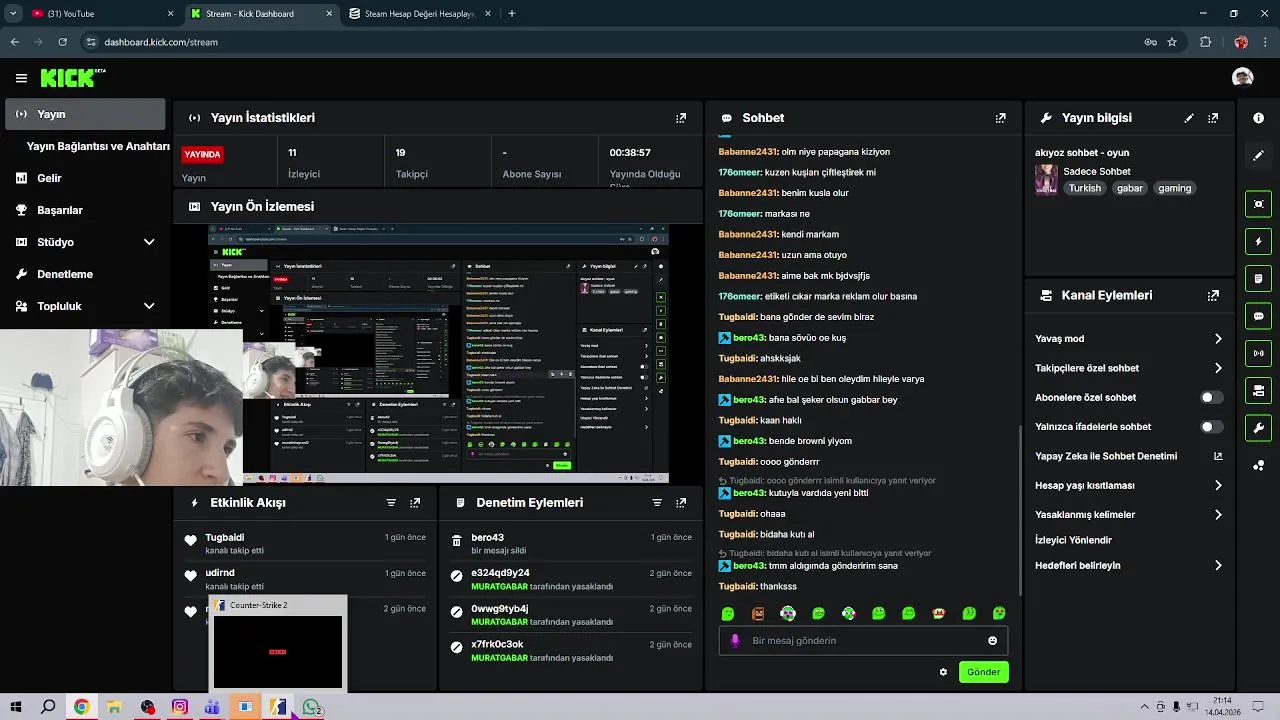Open the hamburger sidebar menu
This screenshot has width=1280, height=720.
tap(21, 78)
